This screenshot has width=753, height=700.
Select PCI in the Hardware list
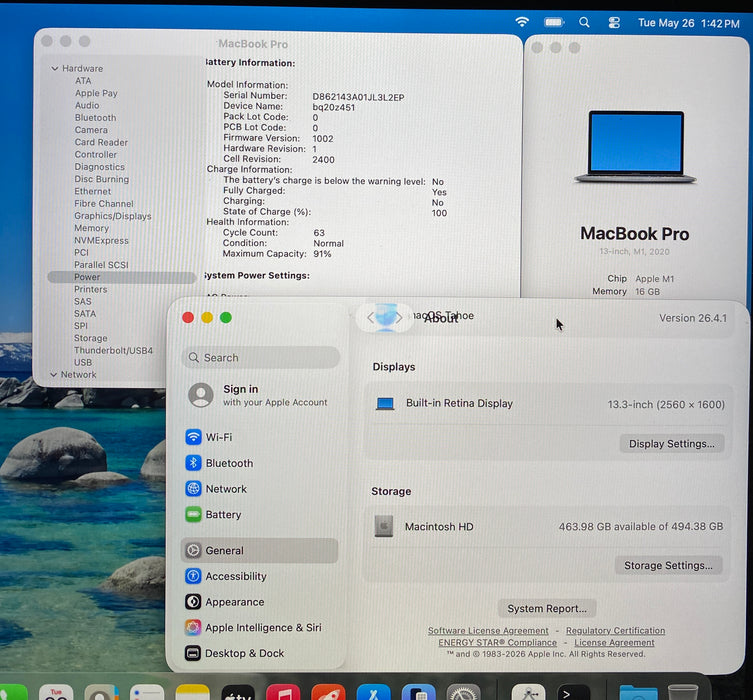tap(82, 253)
